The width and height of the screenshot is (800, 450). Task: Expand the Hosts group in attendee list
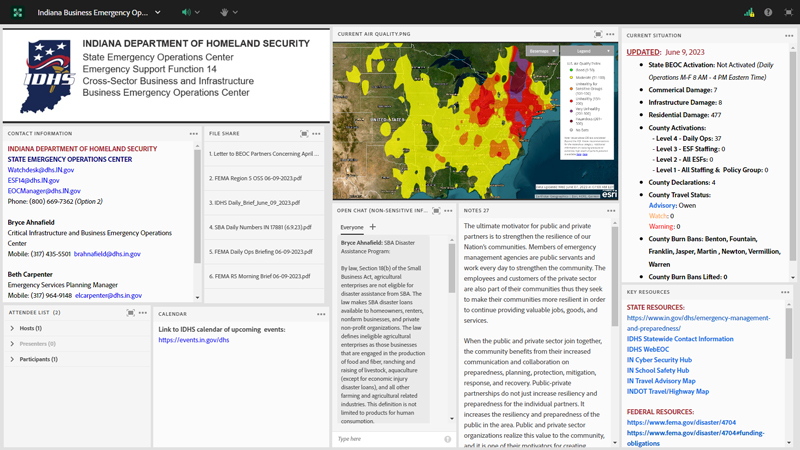(13, 328)
